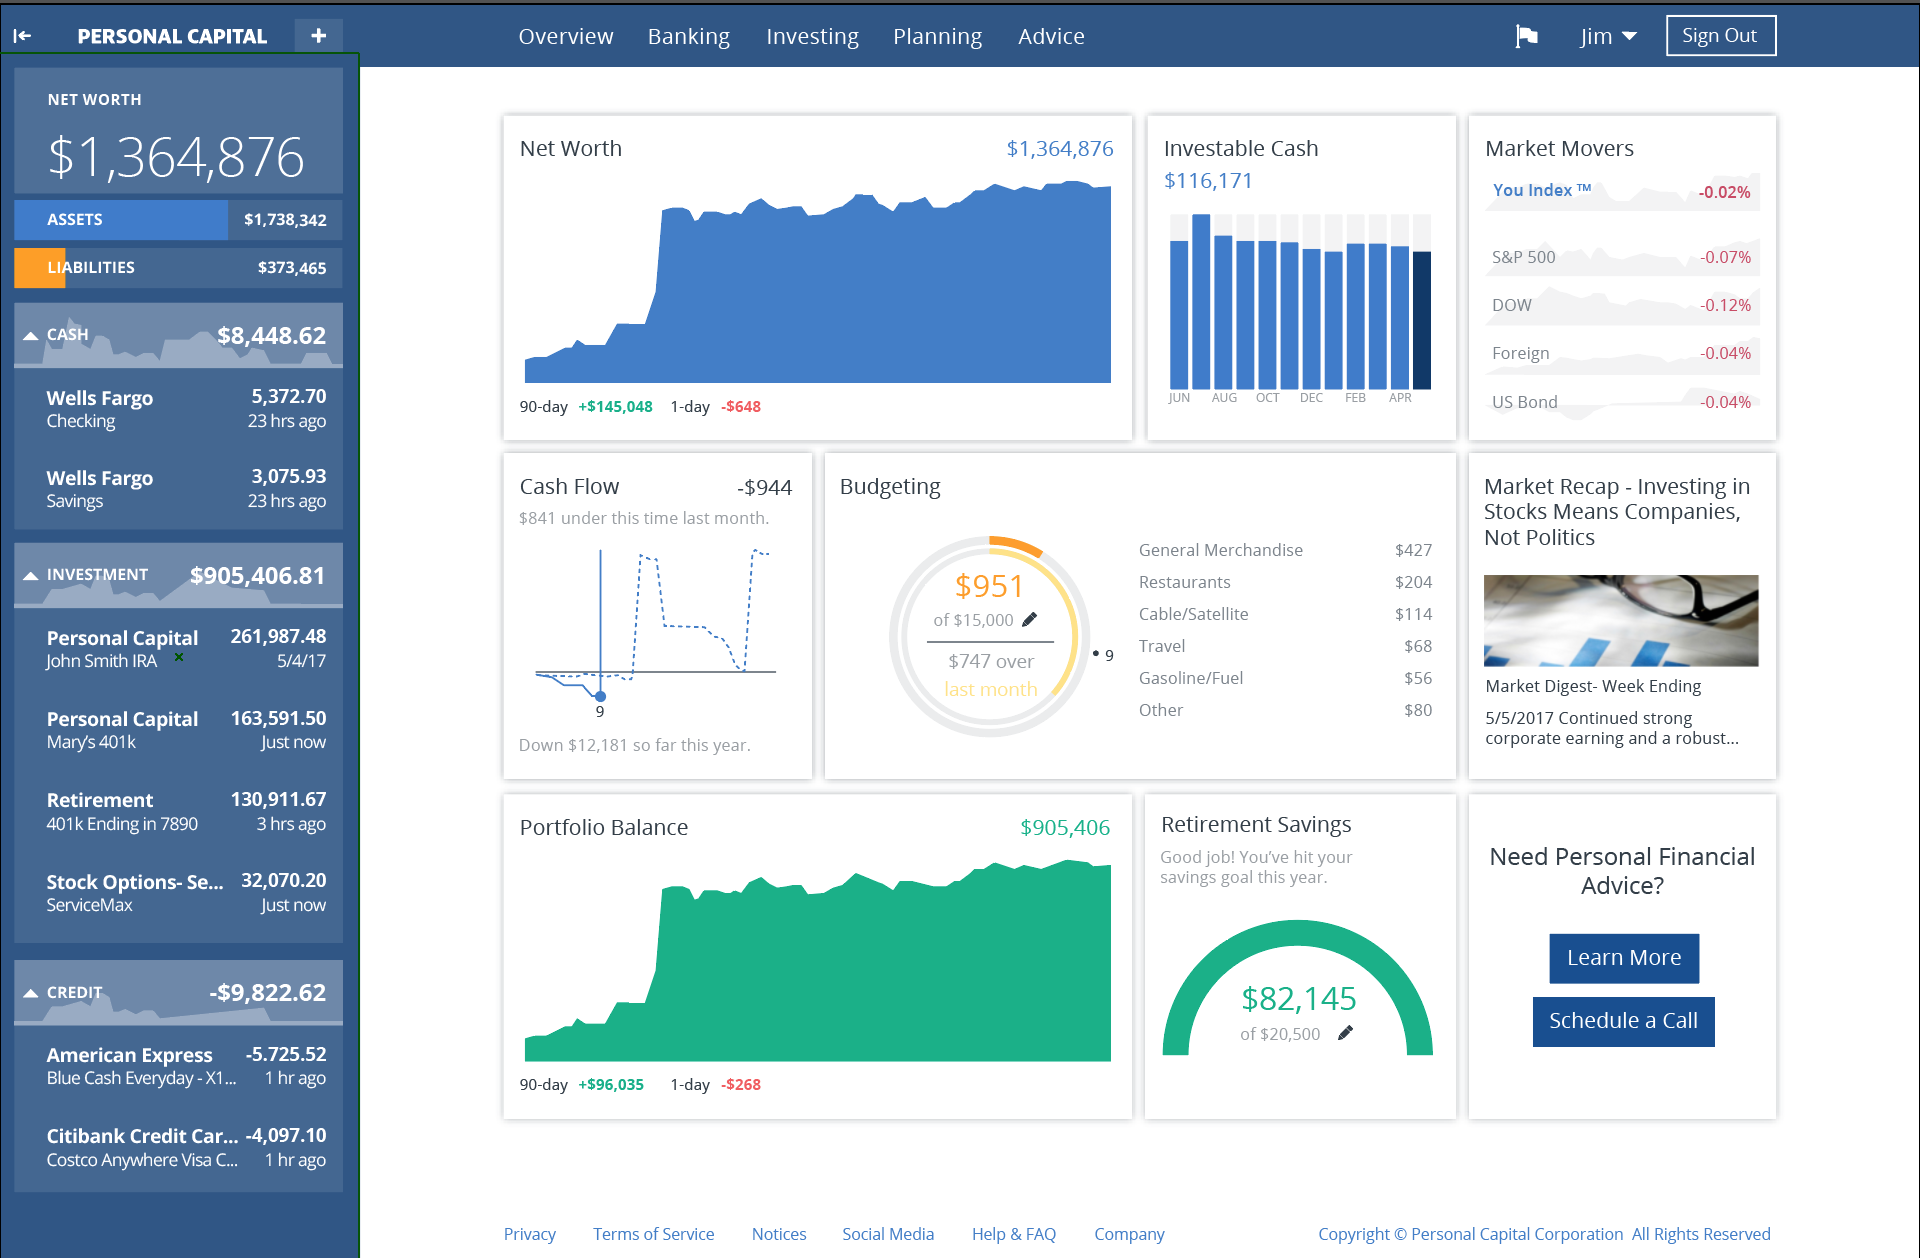This screenshot has width=1920, height=1258.
Task: Click the flag icon near Jim's profile
Action: (x=1523, y=35)
